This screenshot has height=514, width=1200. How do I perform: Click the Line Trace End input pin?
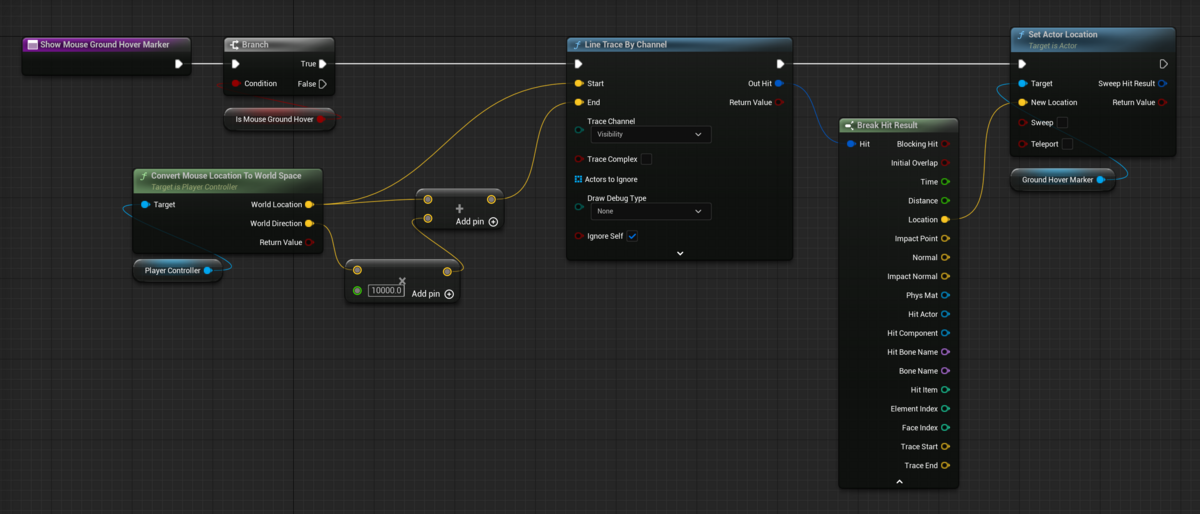click(x=579, y=102)
